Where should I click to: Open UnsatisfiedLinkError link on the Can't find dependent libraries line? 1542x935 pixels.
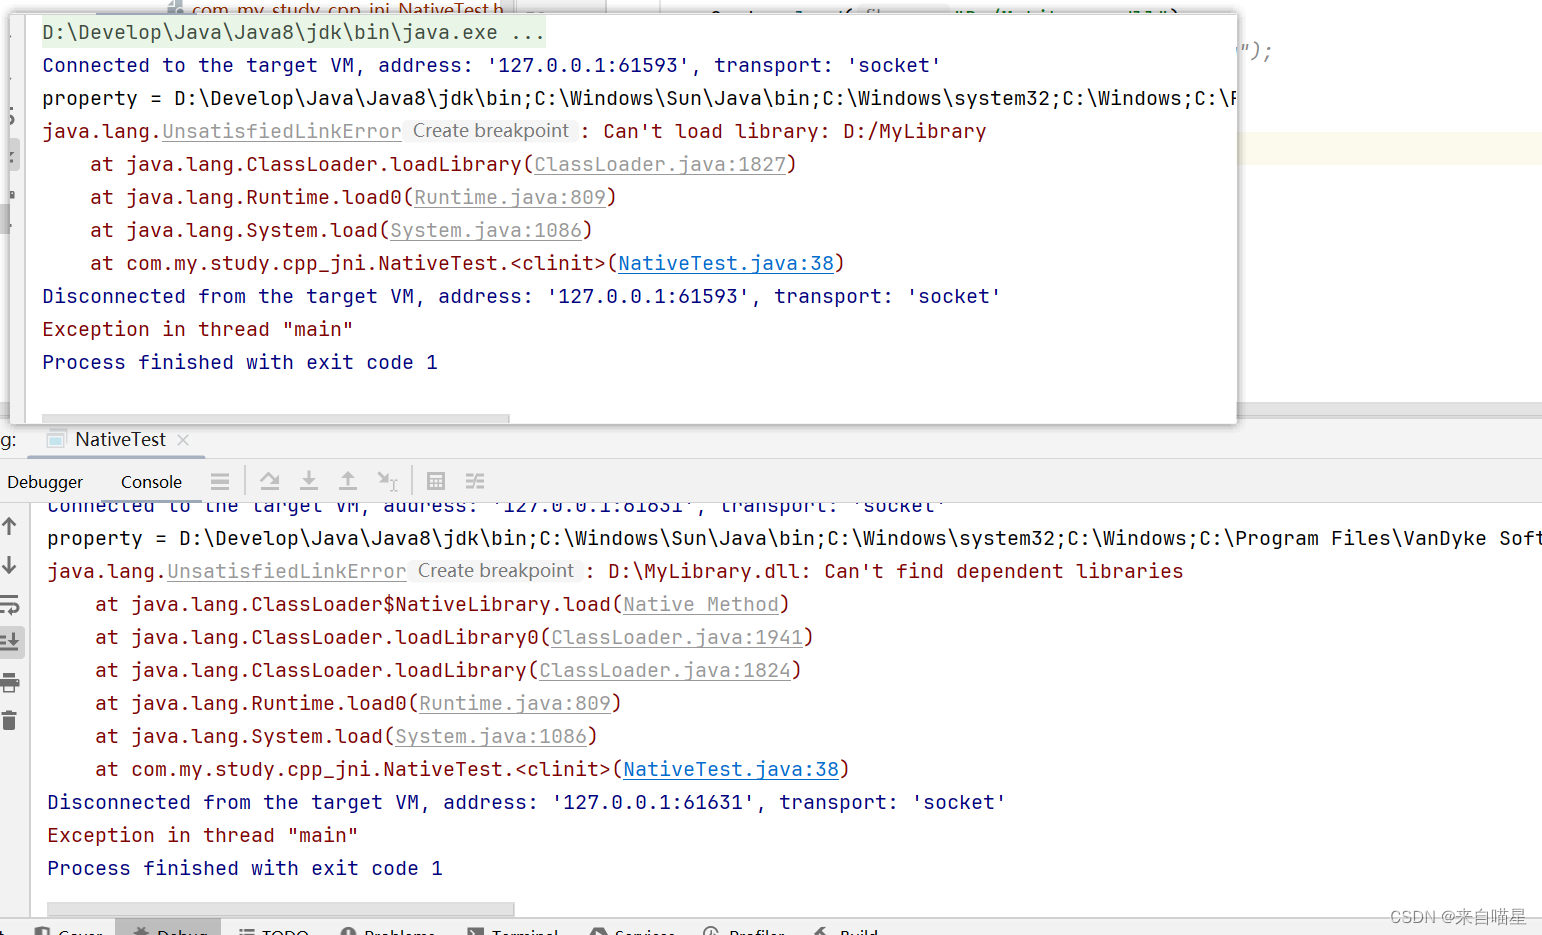287,572
